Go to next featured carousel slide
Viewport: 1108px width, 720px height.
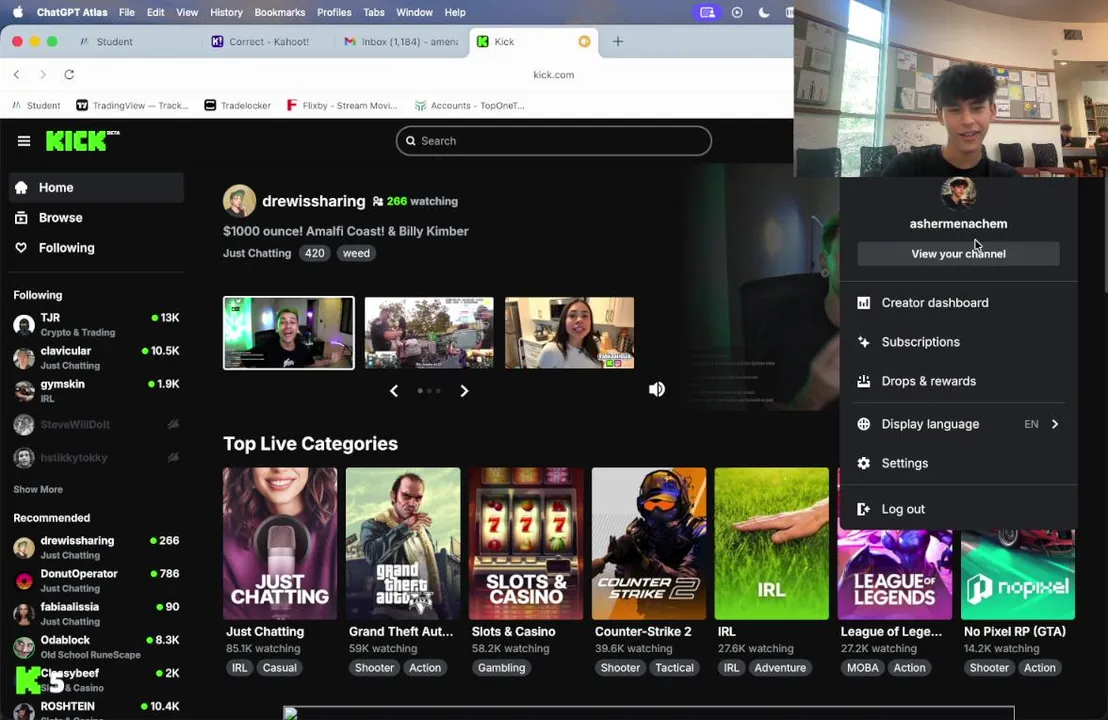(x=464, y=391)
